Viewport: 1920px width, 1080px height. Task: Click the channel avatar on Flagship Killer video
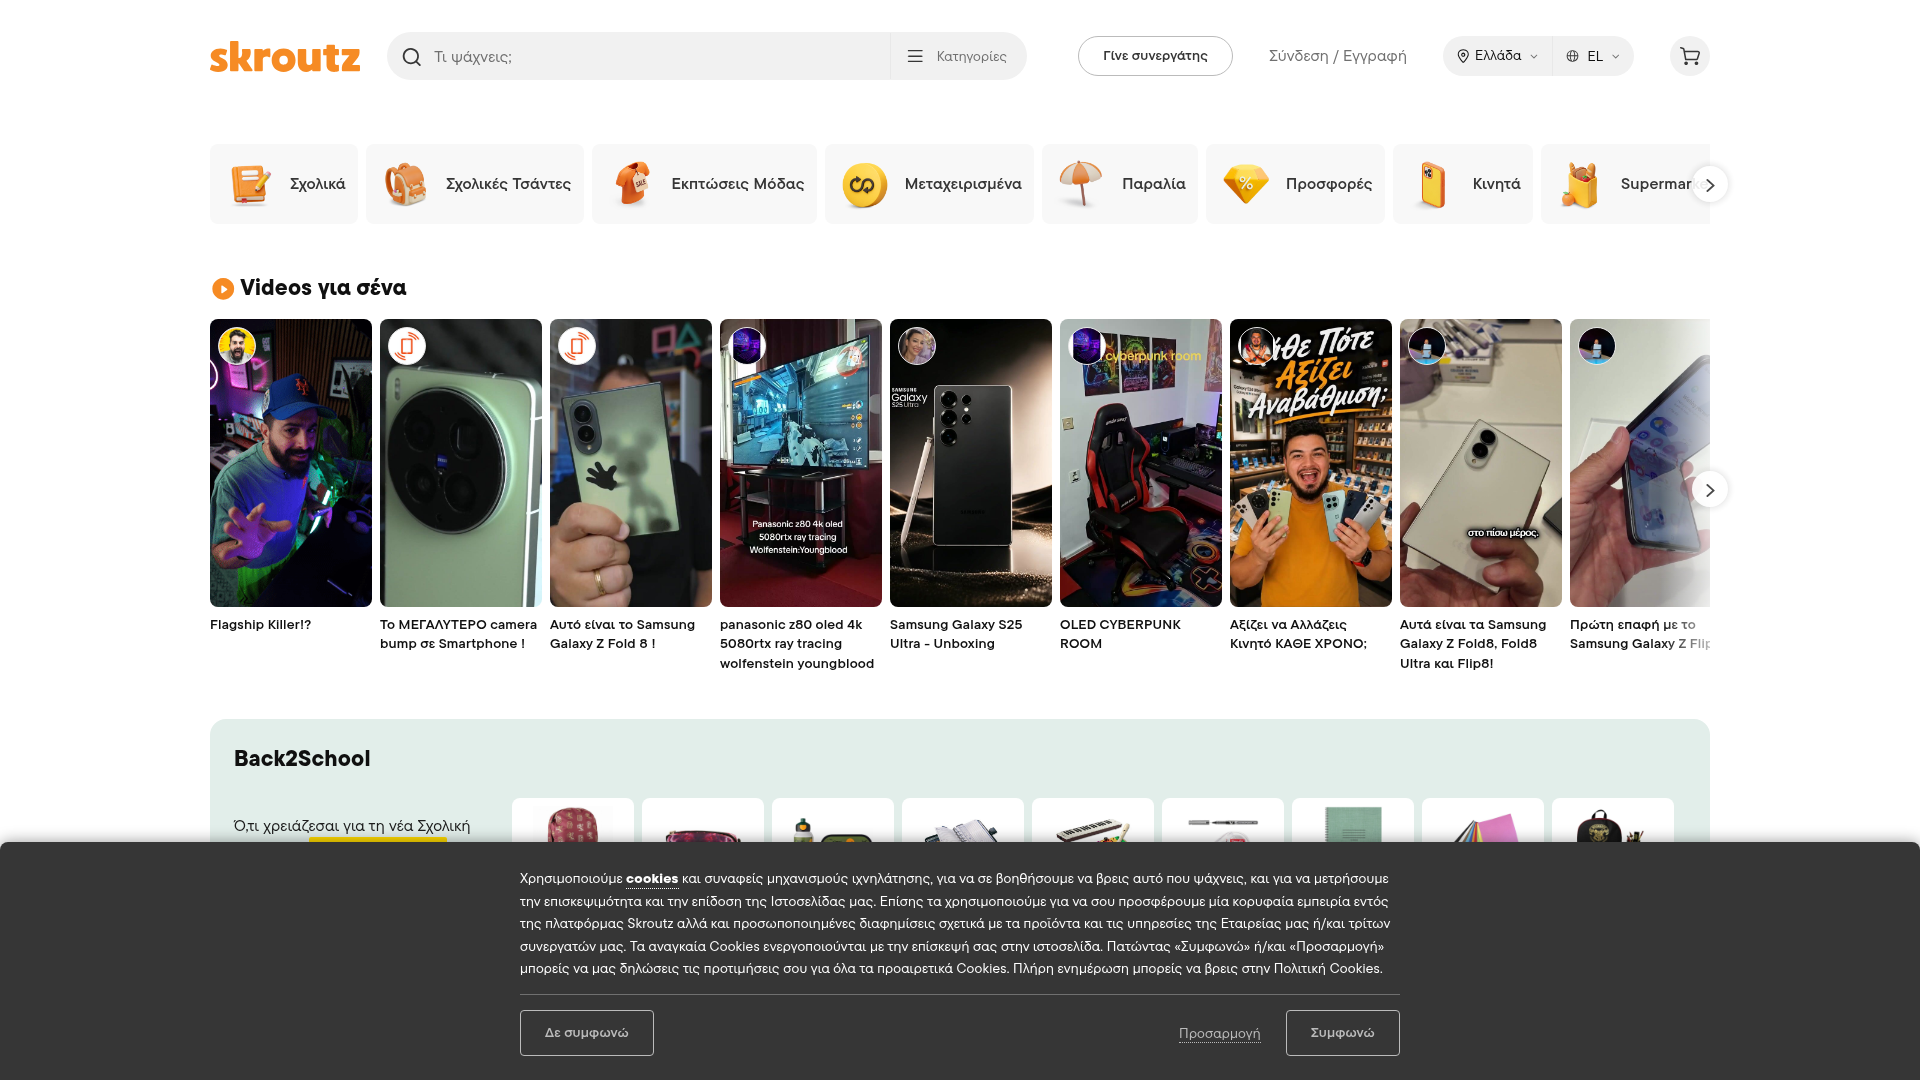(237, 346)
